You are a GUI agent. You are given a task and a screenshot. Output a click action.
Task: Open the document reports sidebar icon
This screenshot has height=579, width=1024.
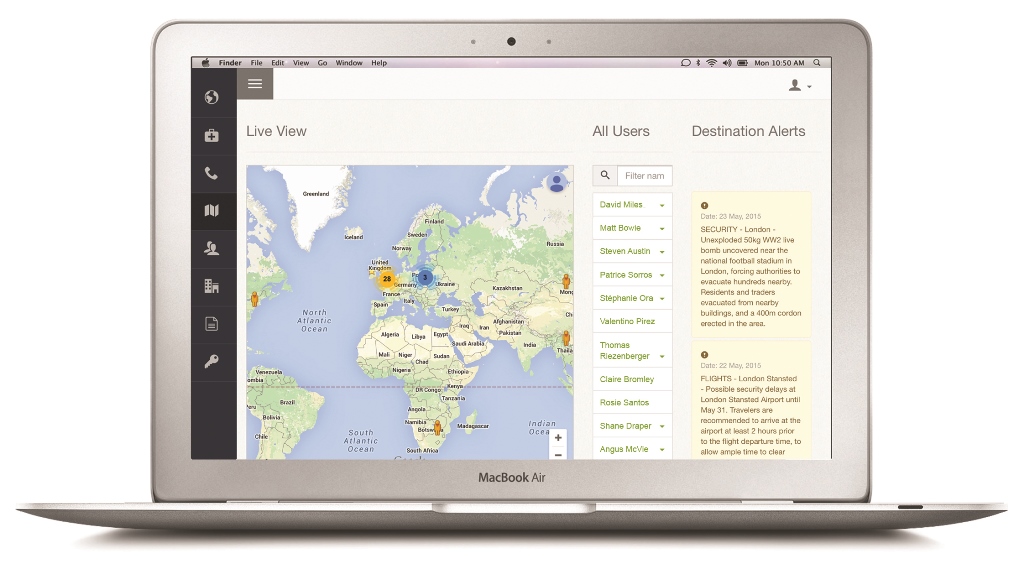pos(211,324)
